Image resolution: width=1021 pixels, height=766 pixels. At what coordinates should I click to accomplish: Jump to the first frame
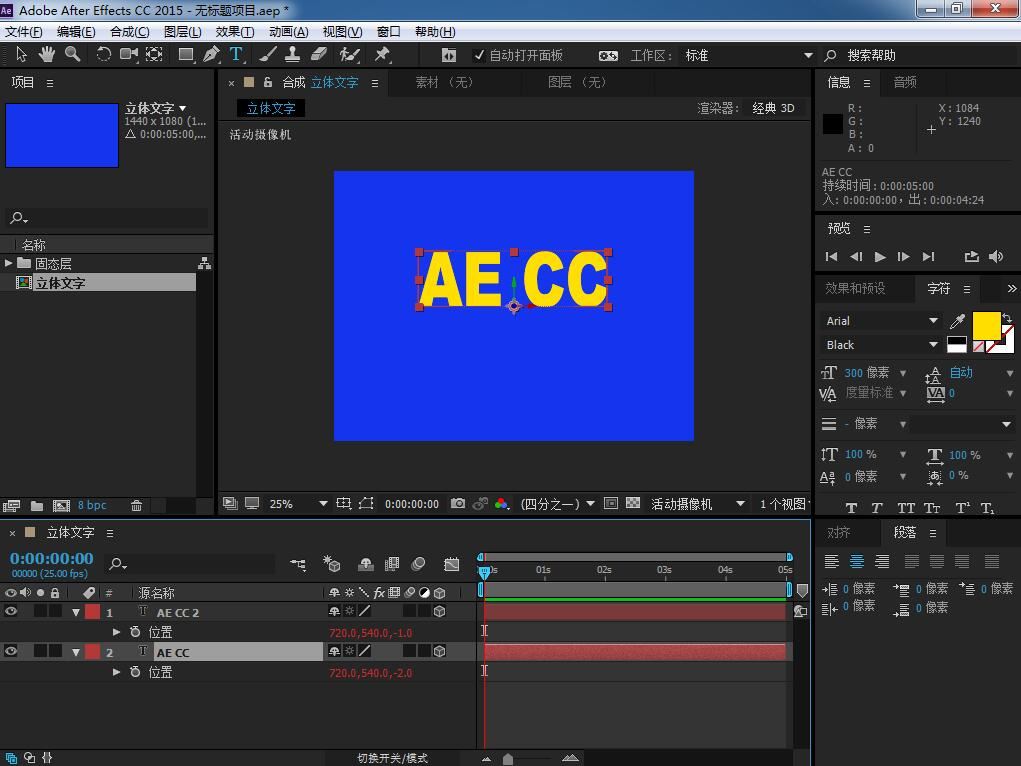[x=832, y=257]
